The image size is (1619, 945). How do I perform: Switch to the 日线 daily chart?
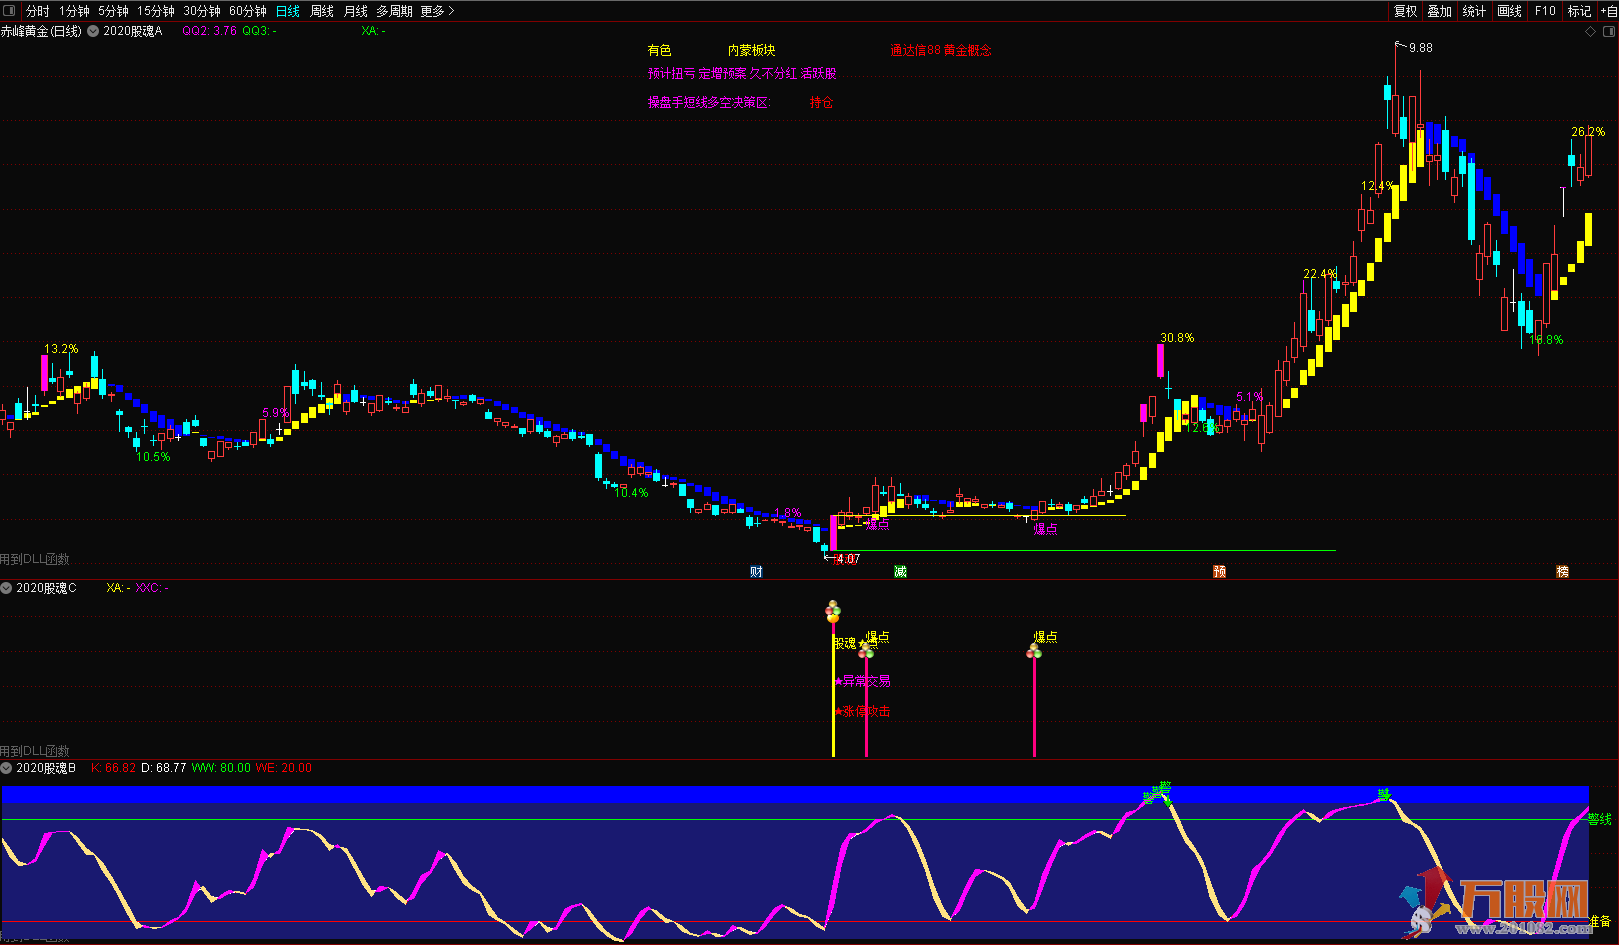click(288, 11)
